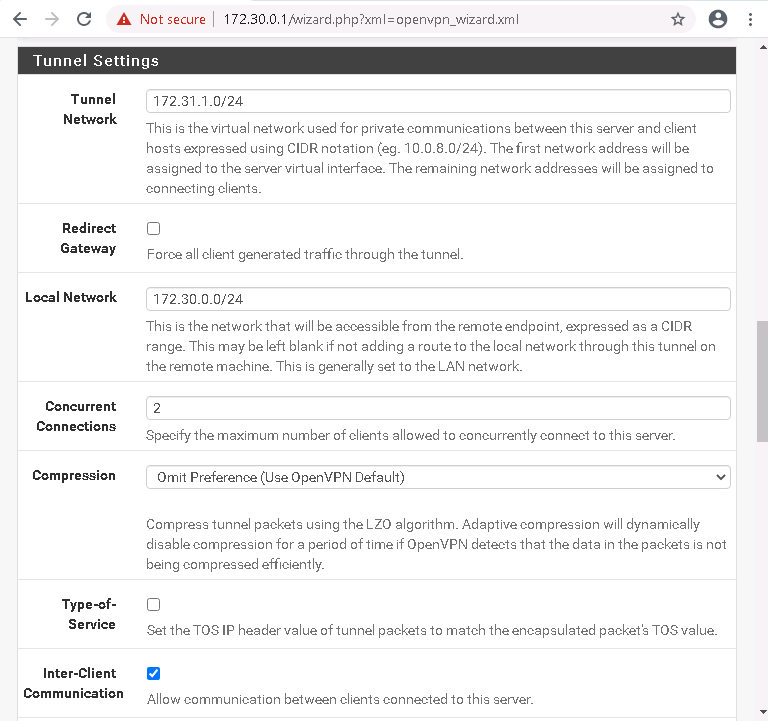Click the Tunnel Settings section header

click(x=377, y=61)
